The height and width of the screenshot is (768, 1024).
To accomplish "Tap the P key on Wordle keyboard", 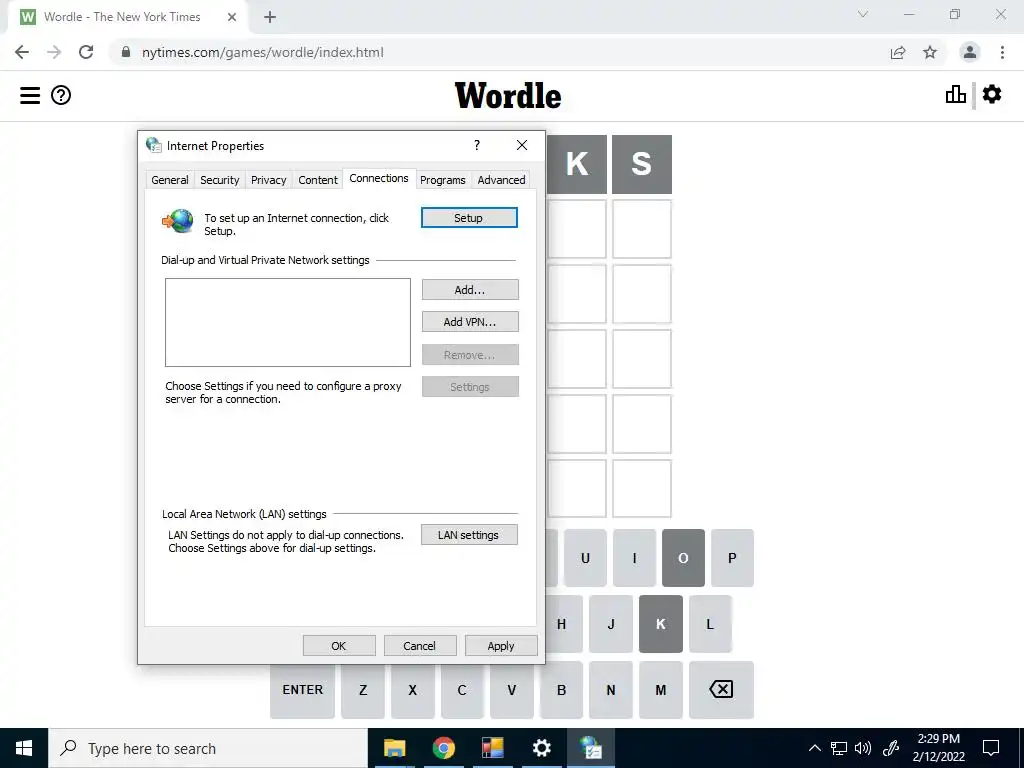I will coord(732,558).
